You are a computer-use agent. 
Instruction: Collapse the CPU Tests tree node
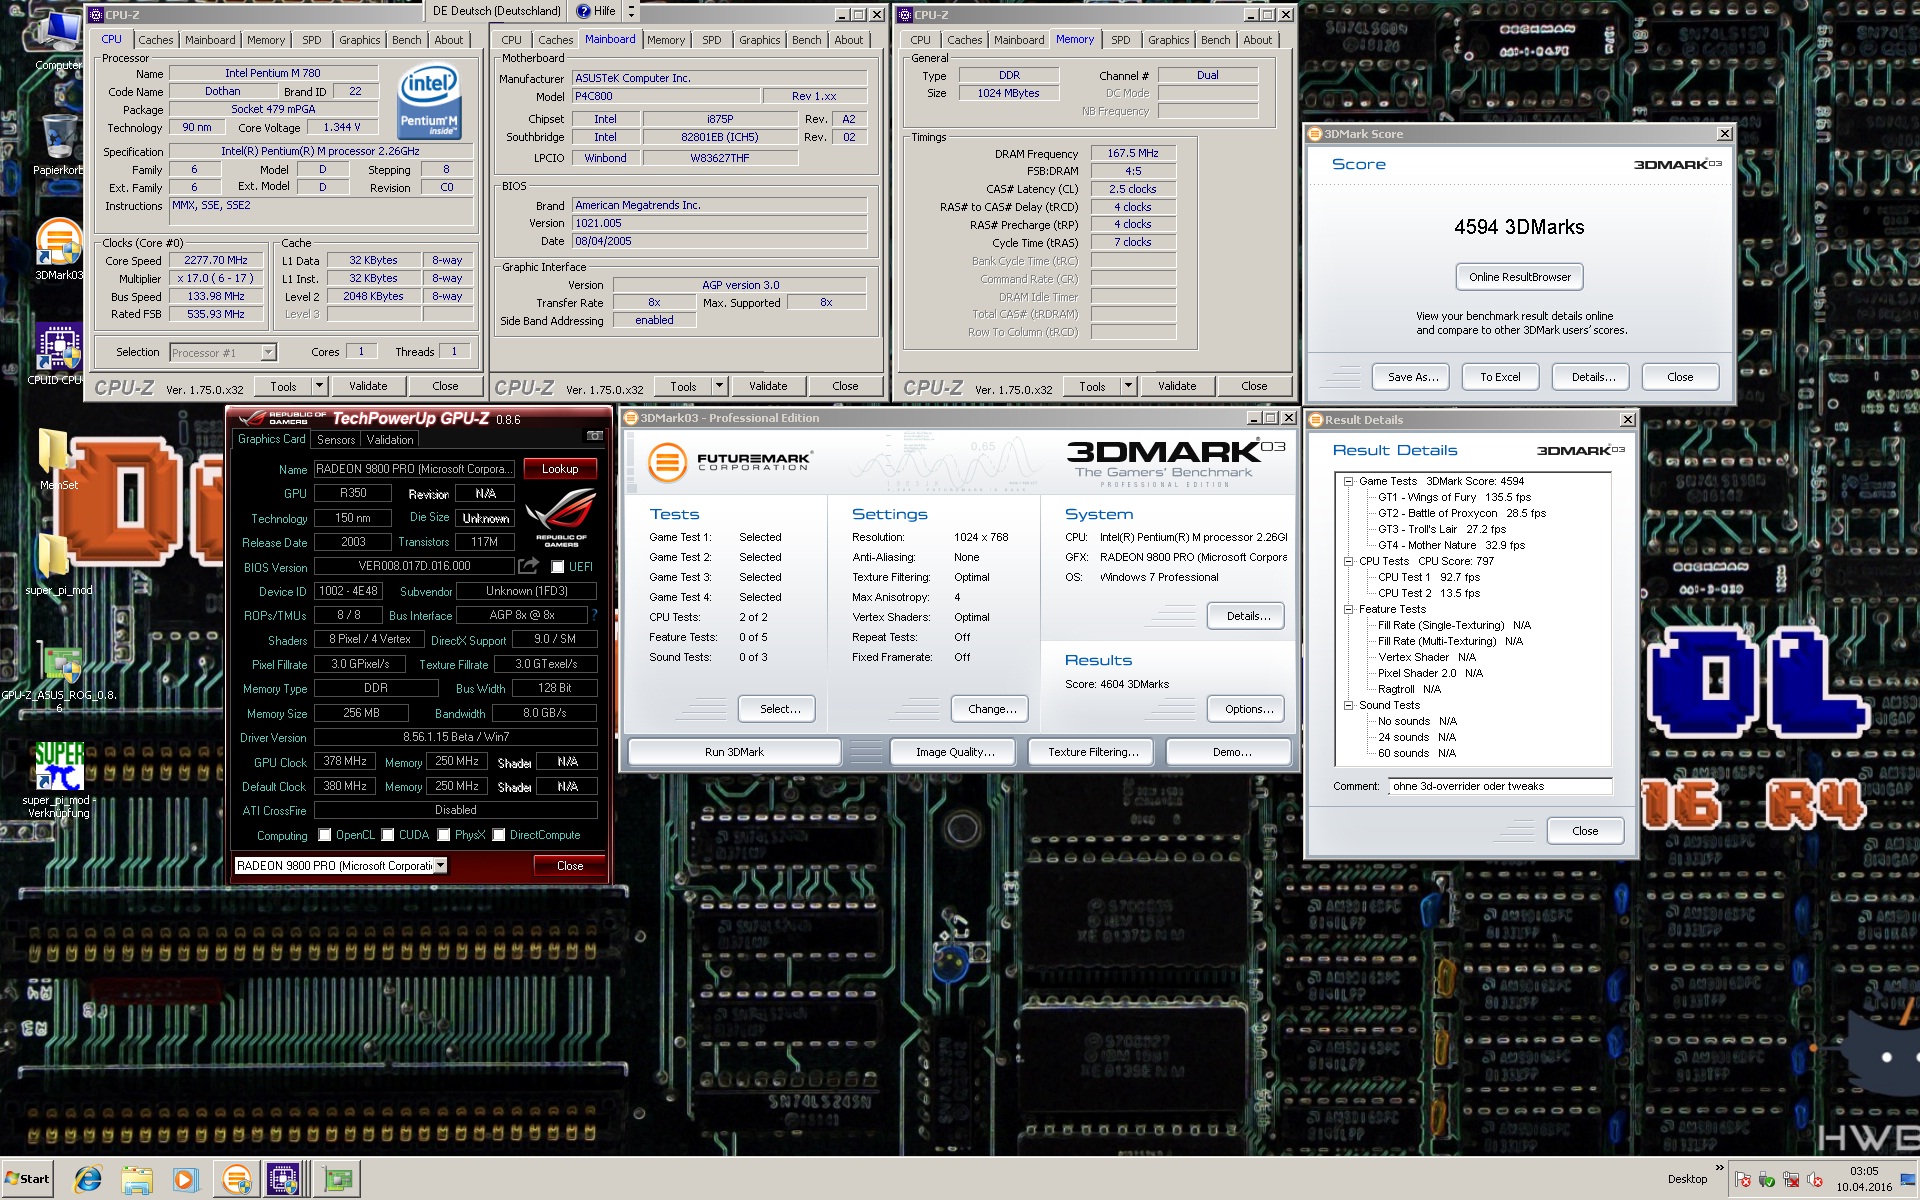[x=1348, y=561]
